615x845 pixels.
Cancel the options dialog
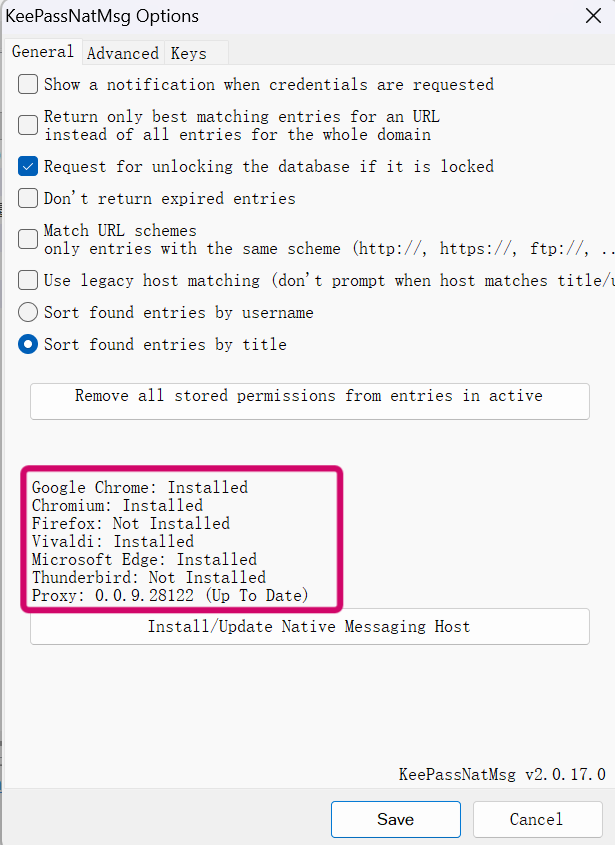click(537, 819)
